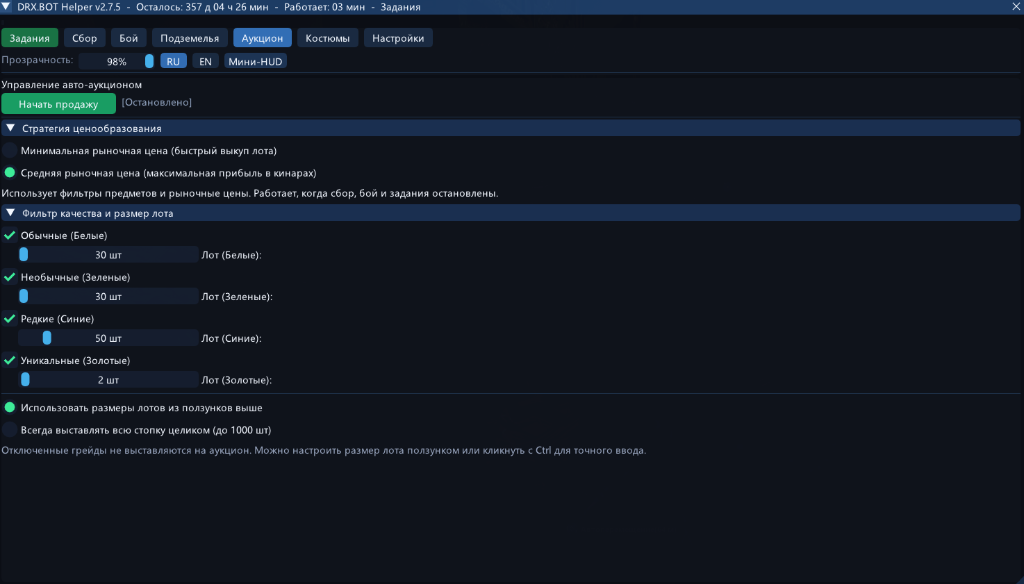Open the Костюмы tab
Viewport: 1024px width, 584px height.
(x=328, y=38)
